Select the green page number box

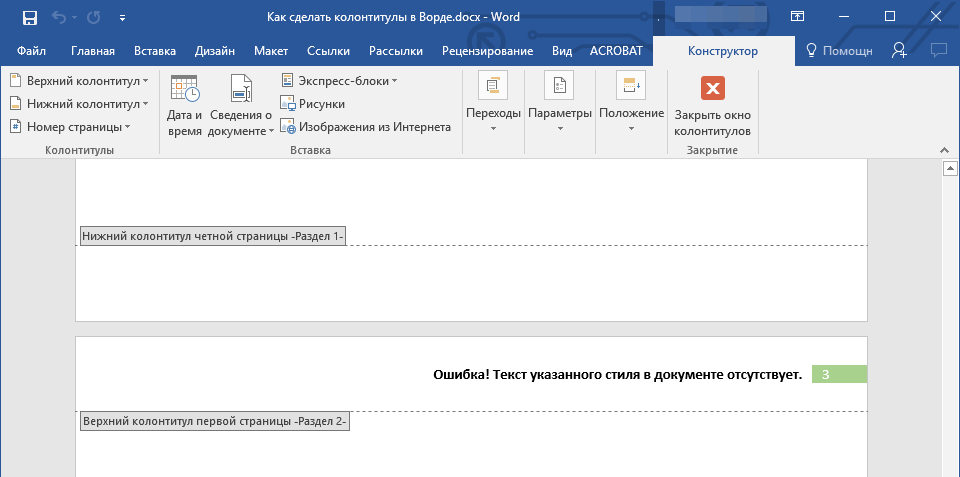838,375
